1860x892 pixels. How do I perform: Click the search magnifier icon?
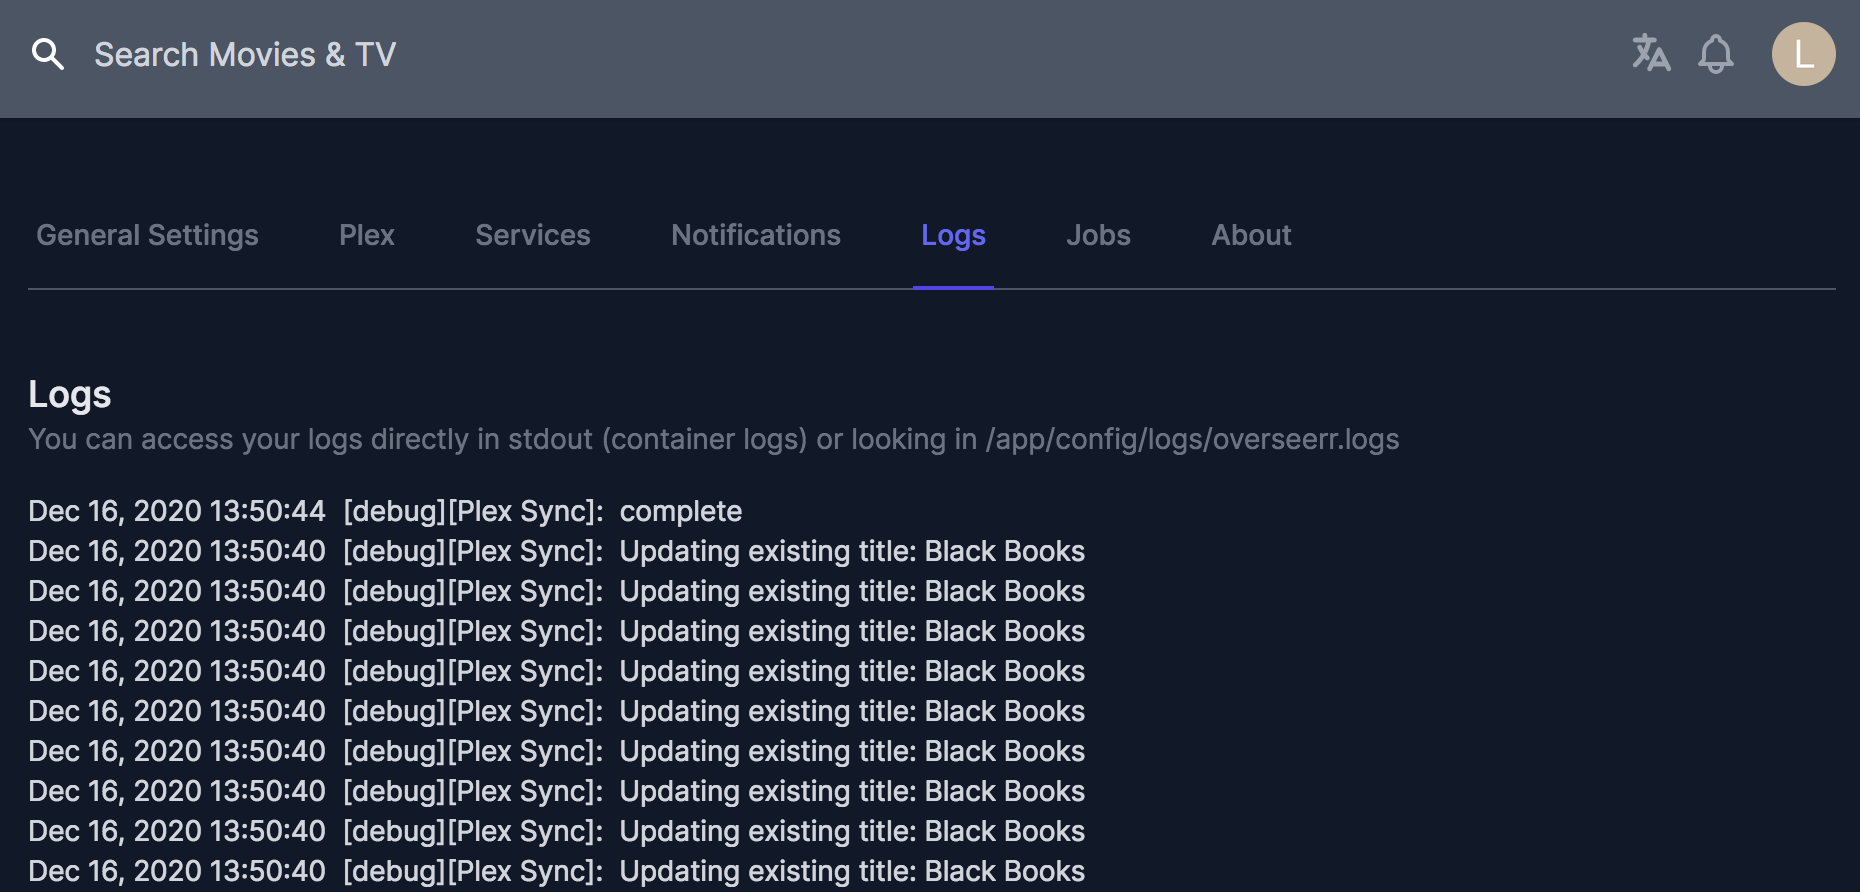click(47, 54)
